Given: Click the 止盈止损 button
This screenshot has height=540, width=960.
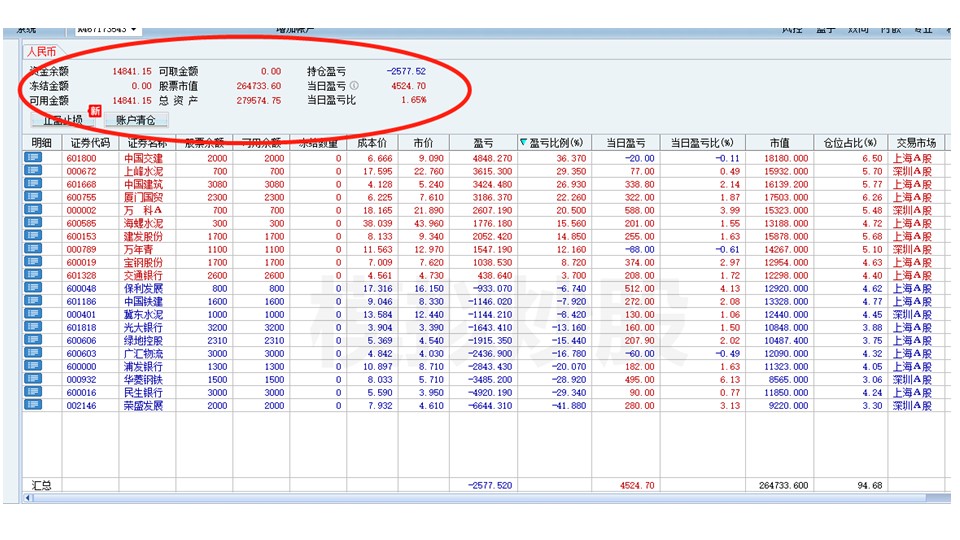Looking at the screenshot, I should pos(62,120).
